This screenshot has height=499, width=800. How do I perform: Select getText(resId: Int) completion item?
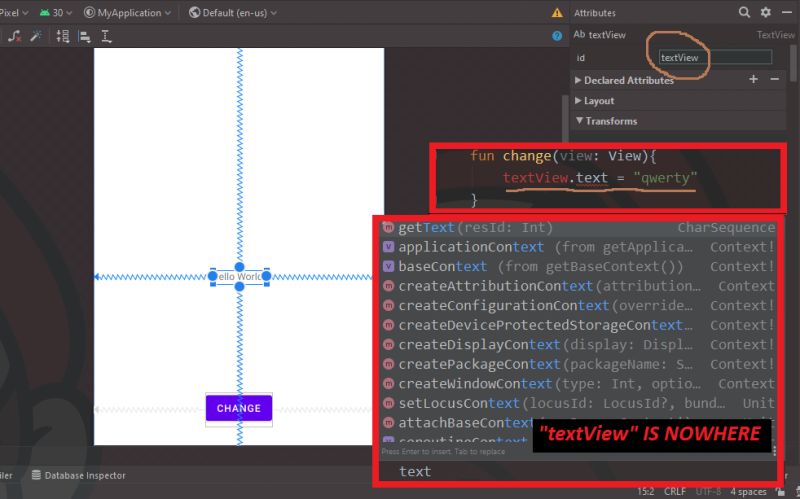(579, 228)
